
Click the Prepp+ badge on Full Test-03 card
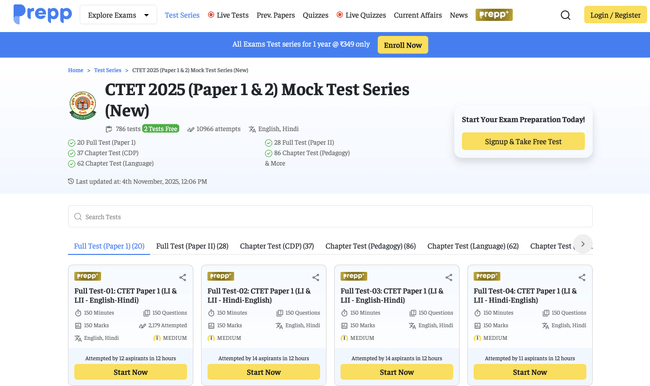[354, 276]
